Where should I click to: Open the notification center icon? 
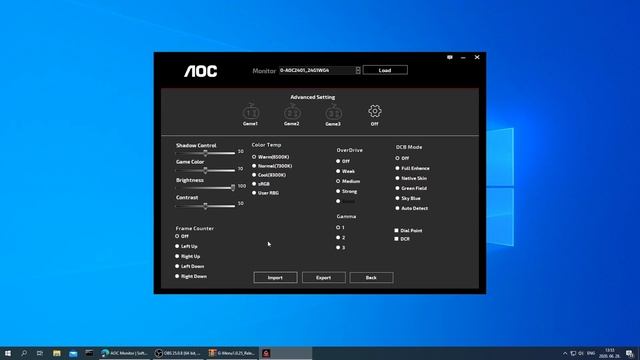click(630, 353)
